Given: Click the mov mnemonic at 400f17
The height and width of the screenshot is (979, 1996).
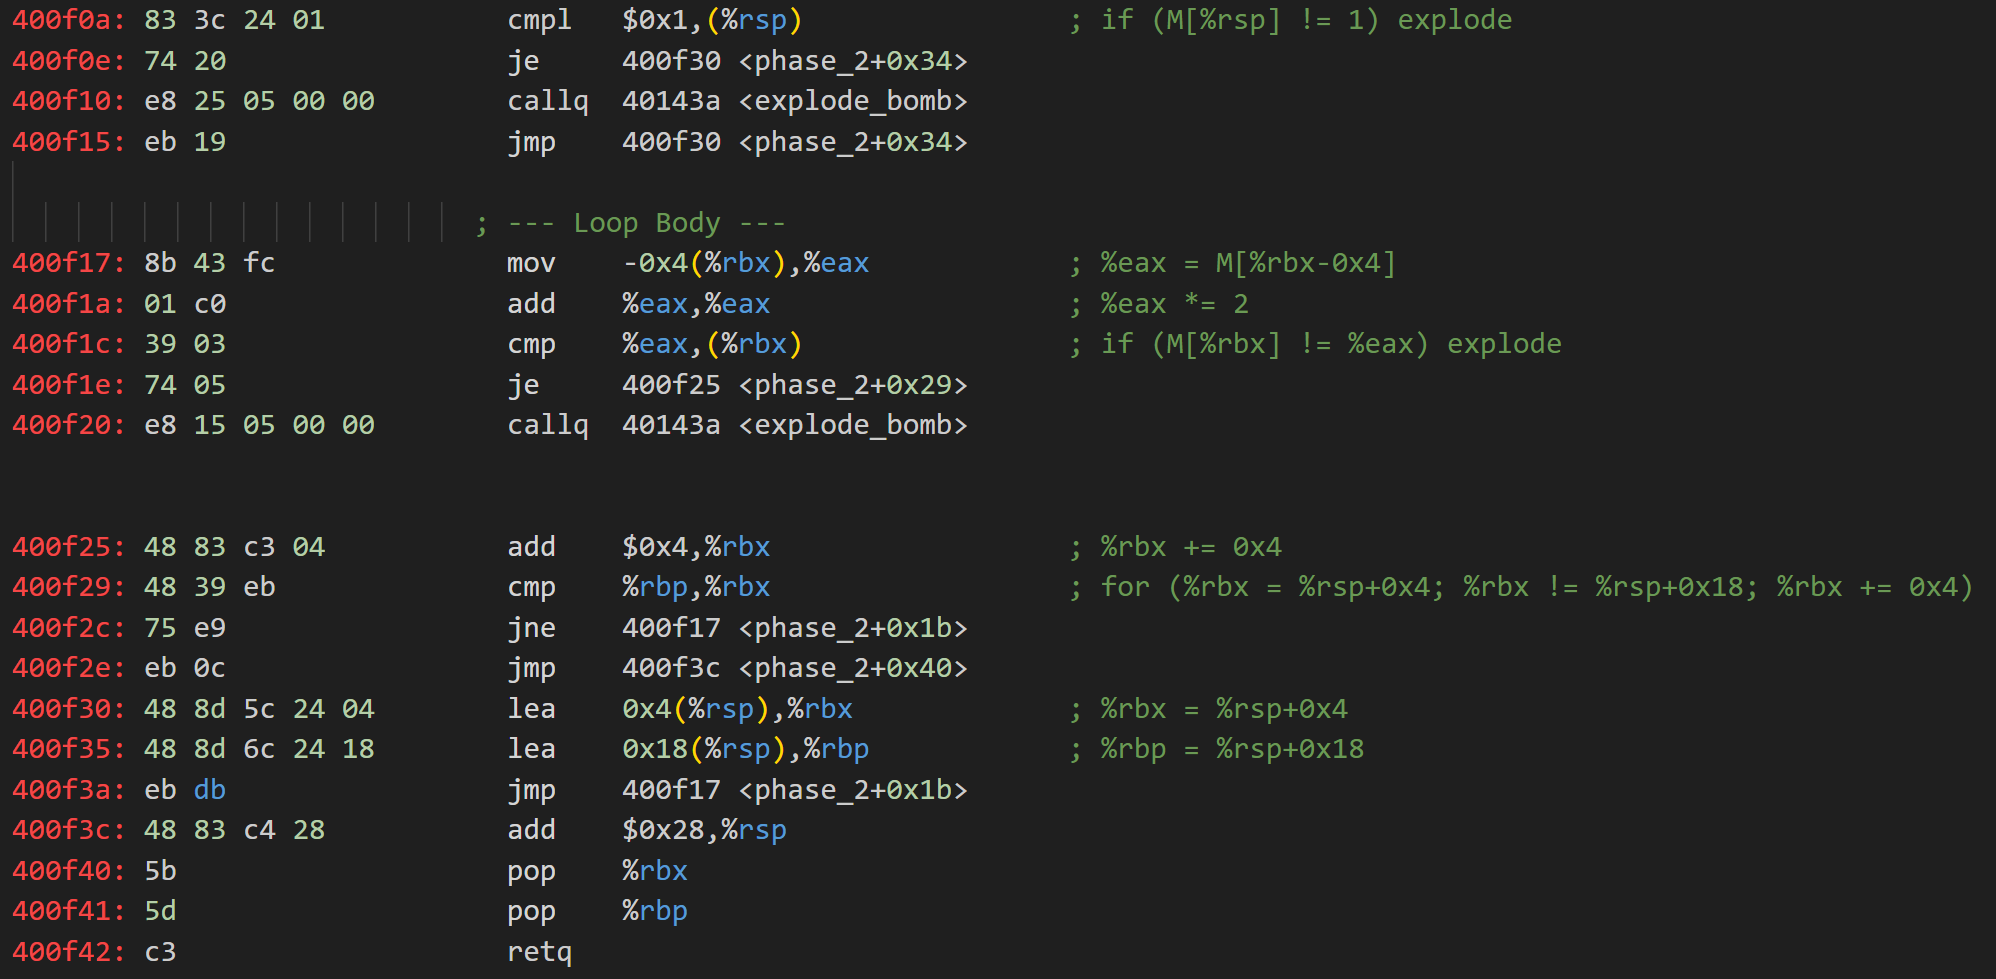Looking at the screenshot, I should pos(531,263).
